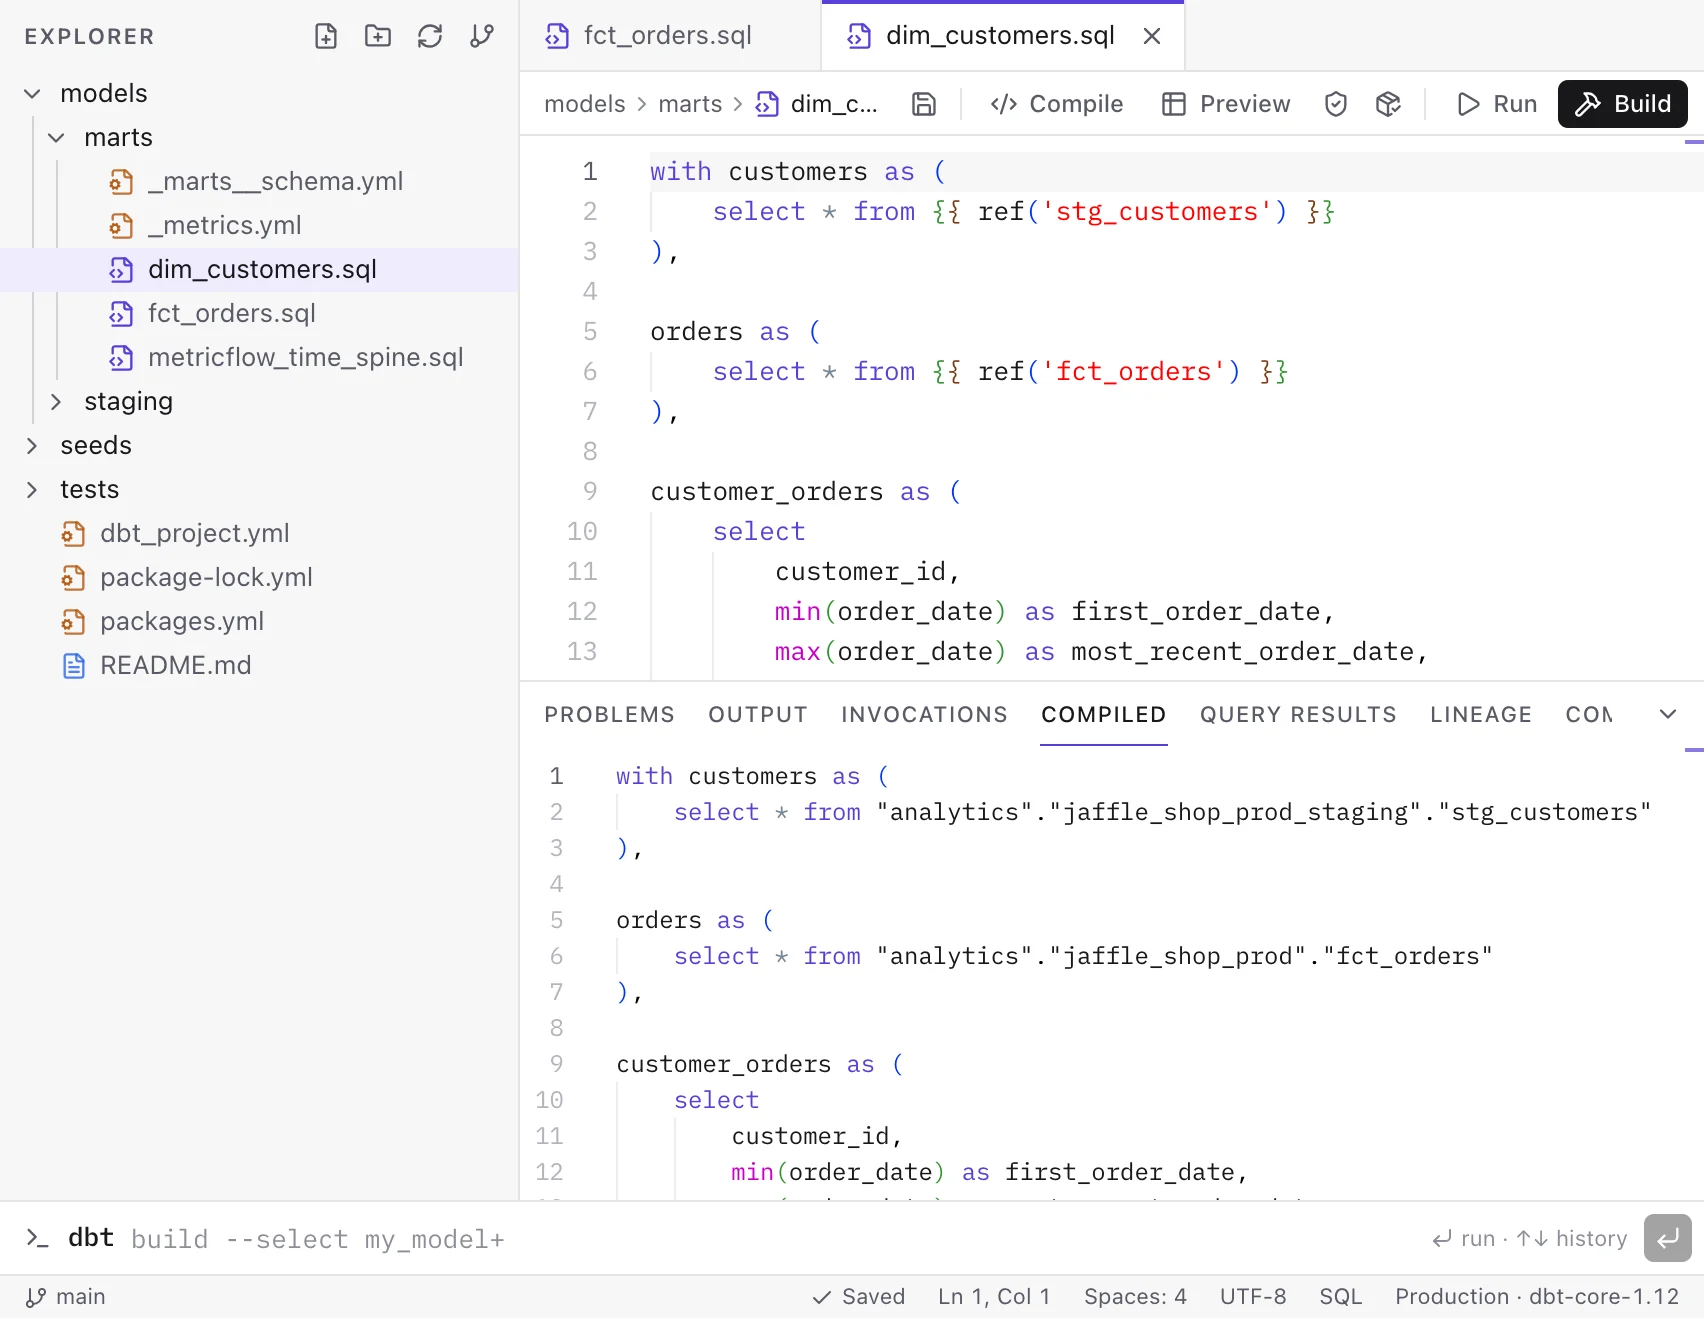Click the file icon beside _metrics.yml

tap(121, 226)
